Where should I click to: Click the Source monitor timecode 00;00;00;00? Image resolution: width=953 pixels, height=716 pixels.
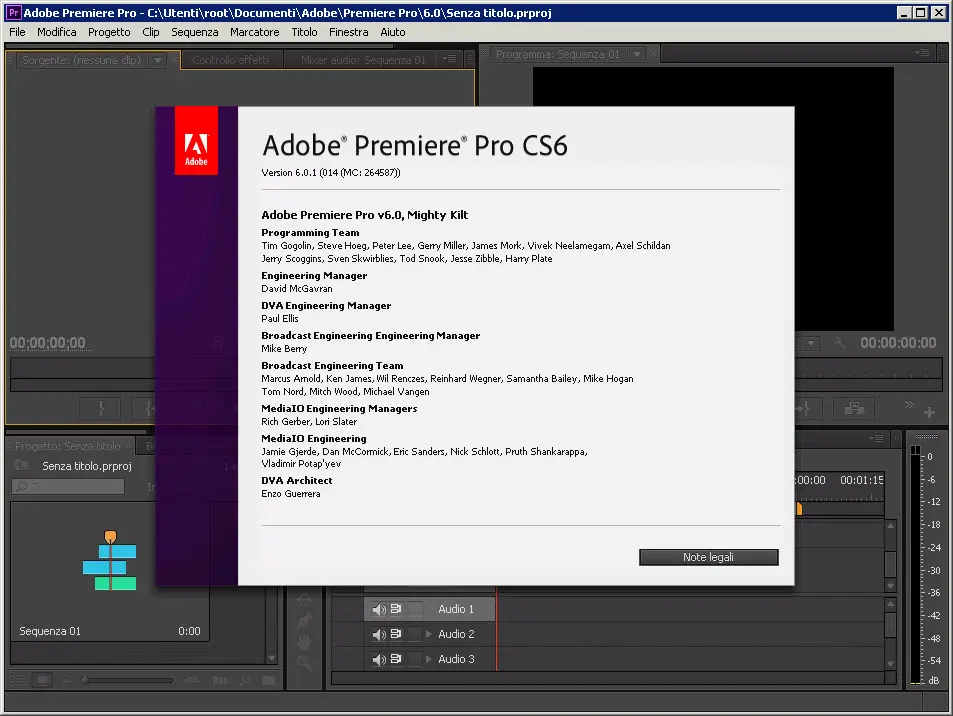tap(48, 343)
